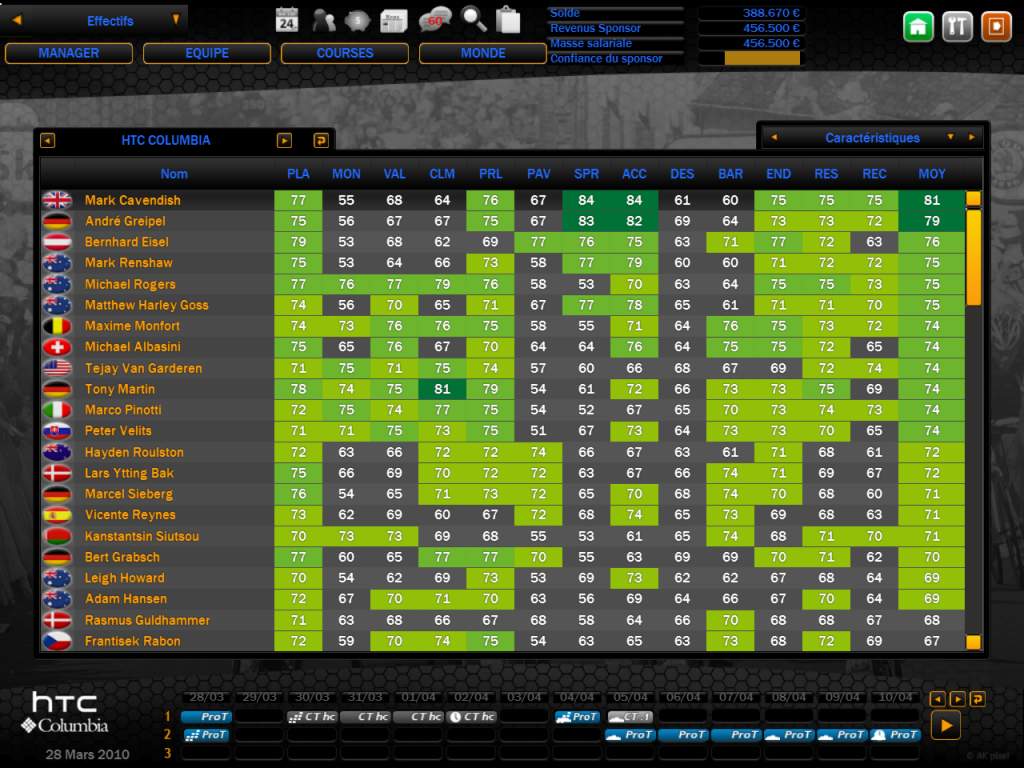The width and height of the screenshot is (1024, 768).
Task: Sort riders by the PAV column
Action: pos(539,174)
